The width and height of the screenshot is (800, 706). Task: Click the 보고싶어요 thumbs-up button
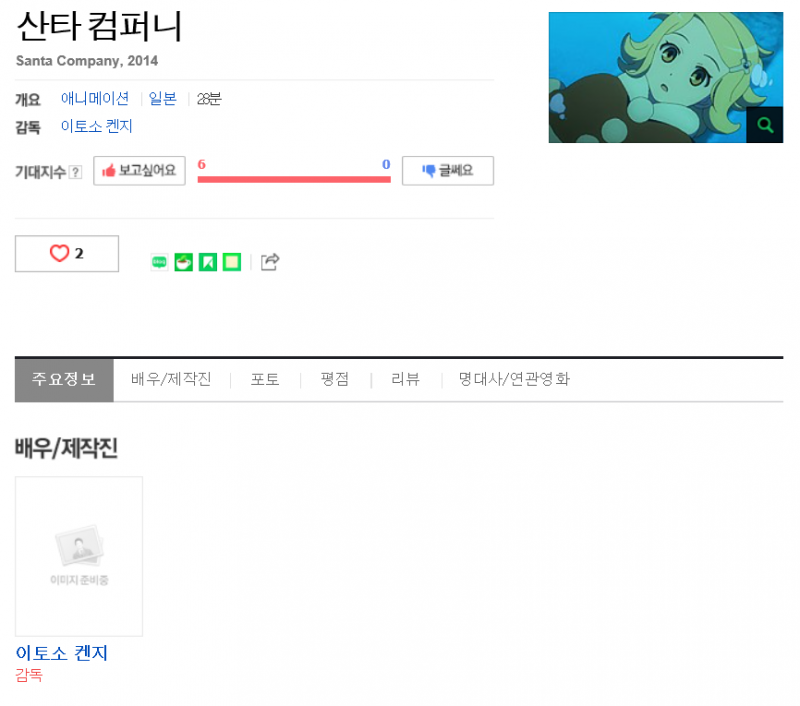pos(139,171)
